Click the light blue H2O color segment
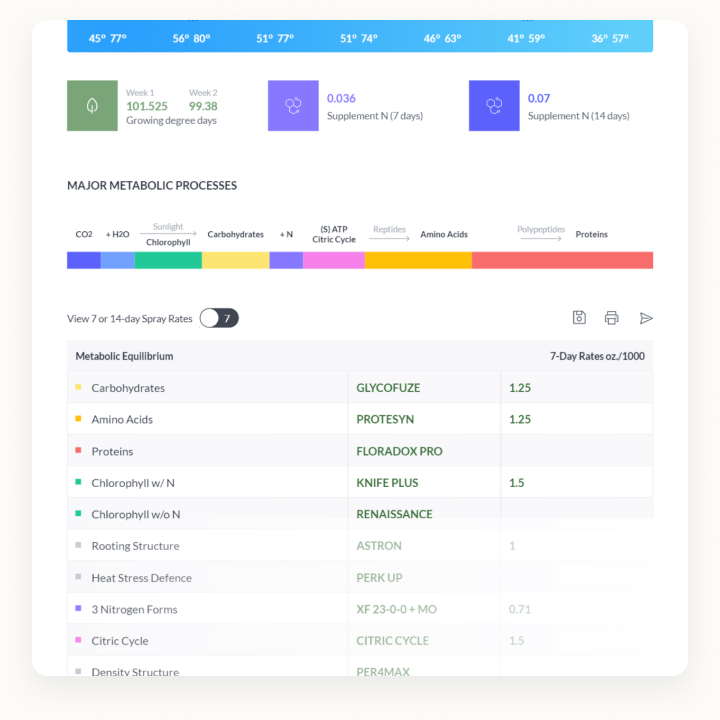 click(x=118, y=260)
